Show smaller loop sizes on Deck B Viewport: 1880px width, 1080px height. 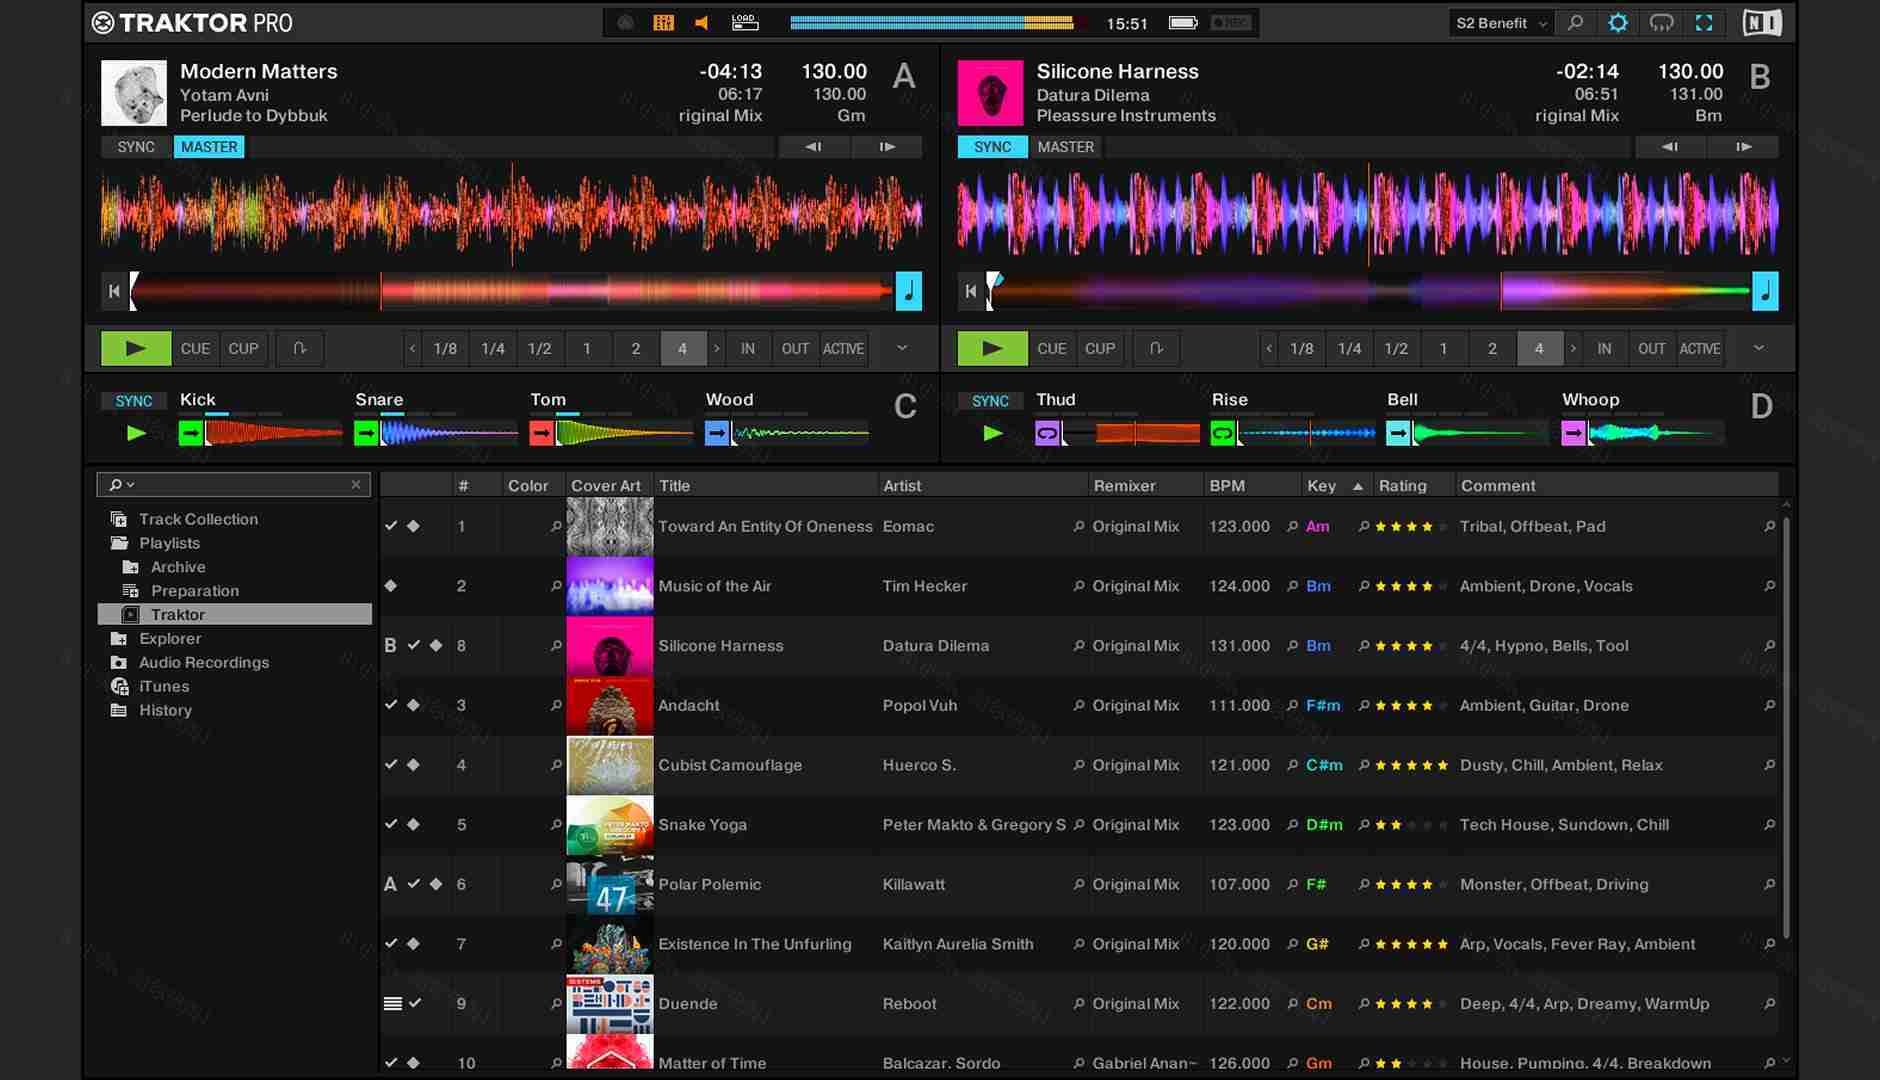coord(1269,348)
